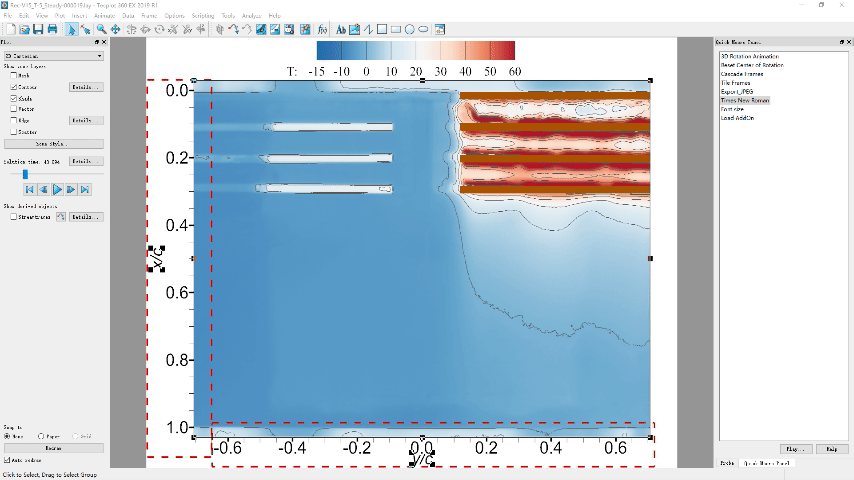Select Export JPEG macro
The image size is (854, 480).
click(x=737, y=92)
